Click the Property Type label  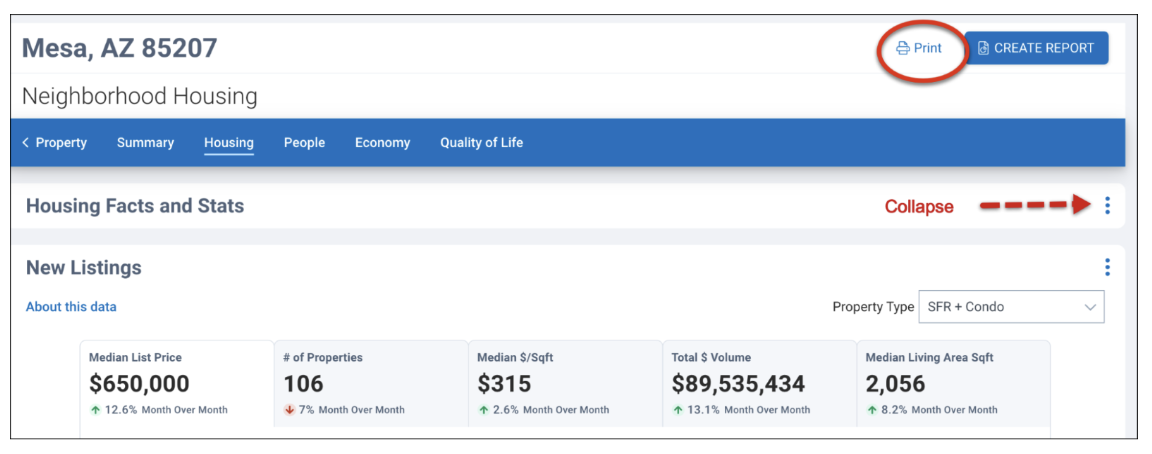point(873,307)
